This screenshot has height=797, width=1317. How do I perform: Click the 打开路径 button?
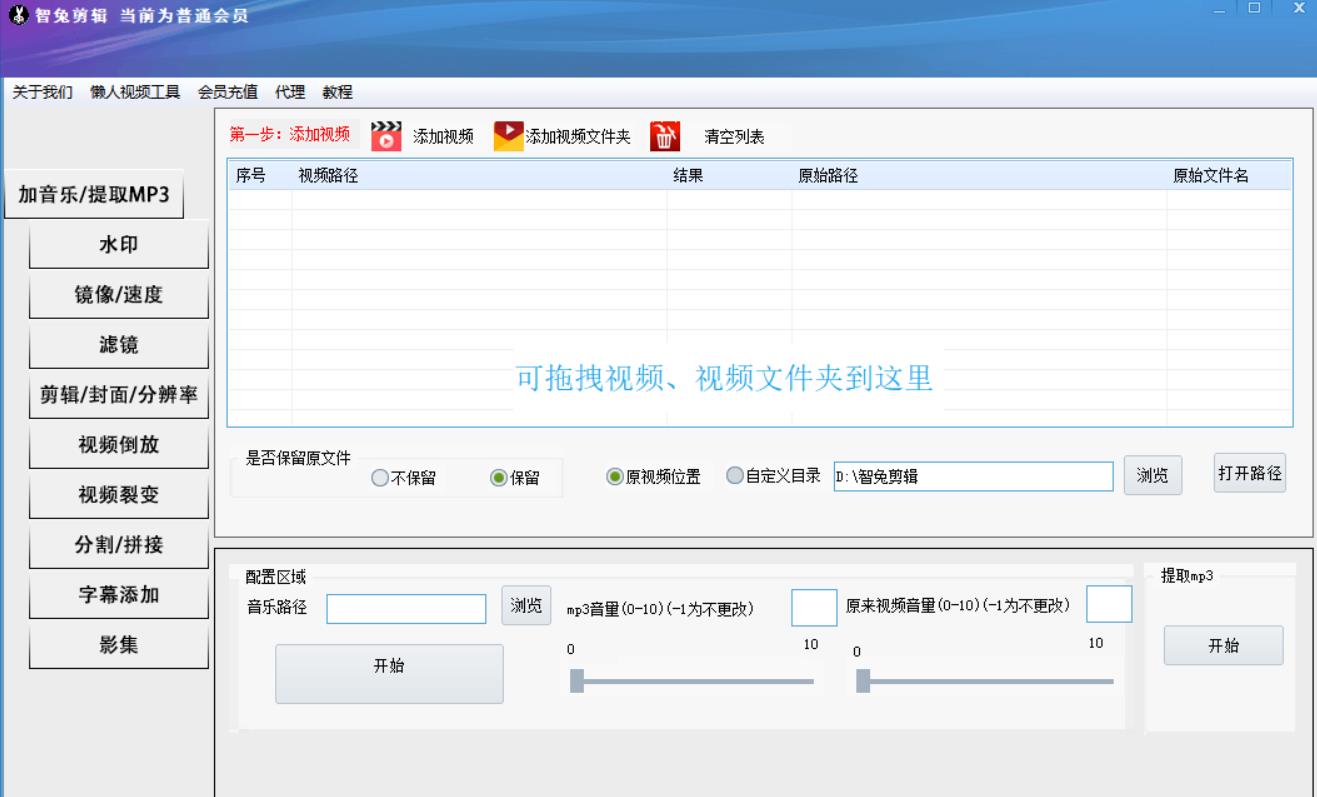click(x=1251, y=475)
